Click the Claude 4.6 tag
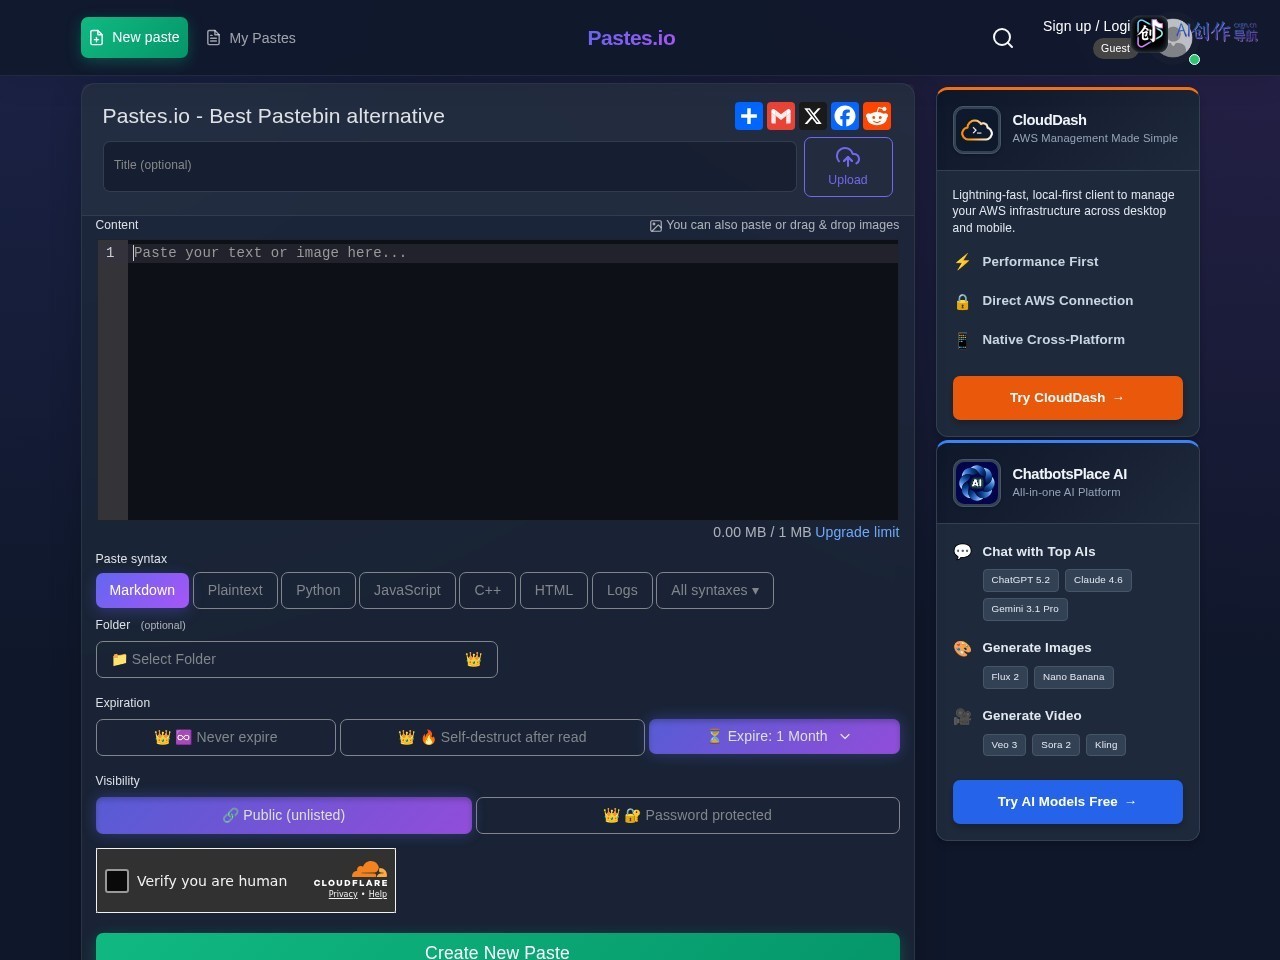The height and width of the screenshot is (960, 1280). coord(1098,580)
